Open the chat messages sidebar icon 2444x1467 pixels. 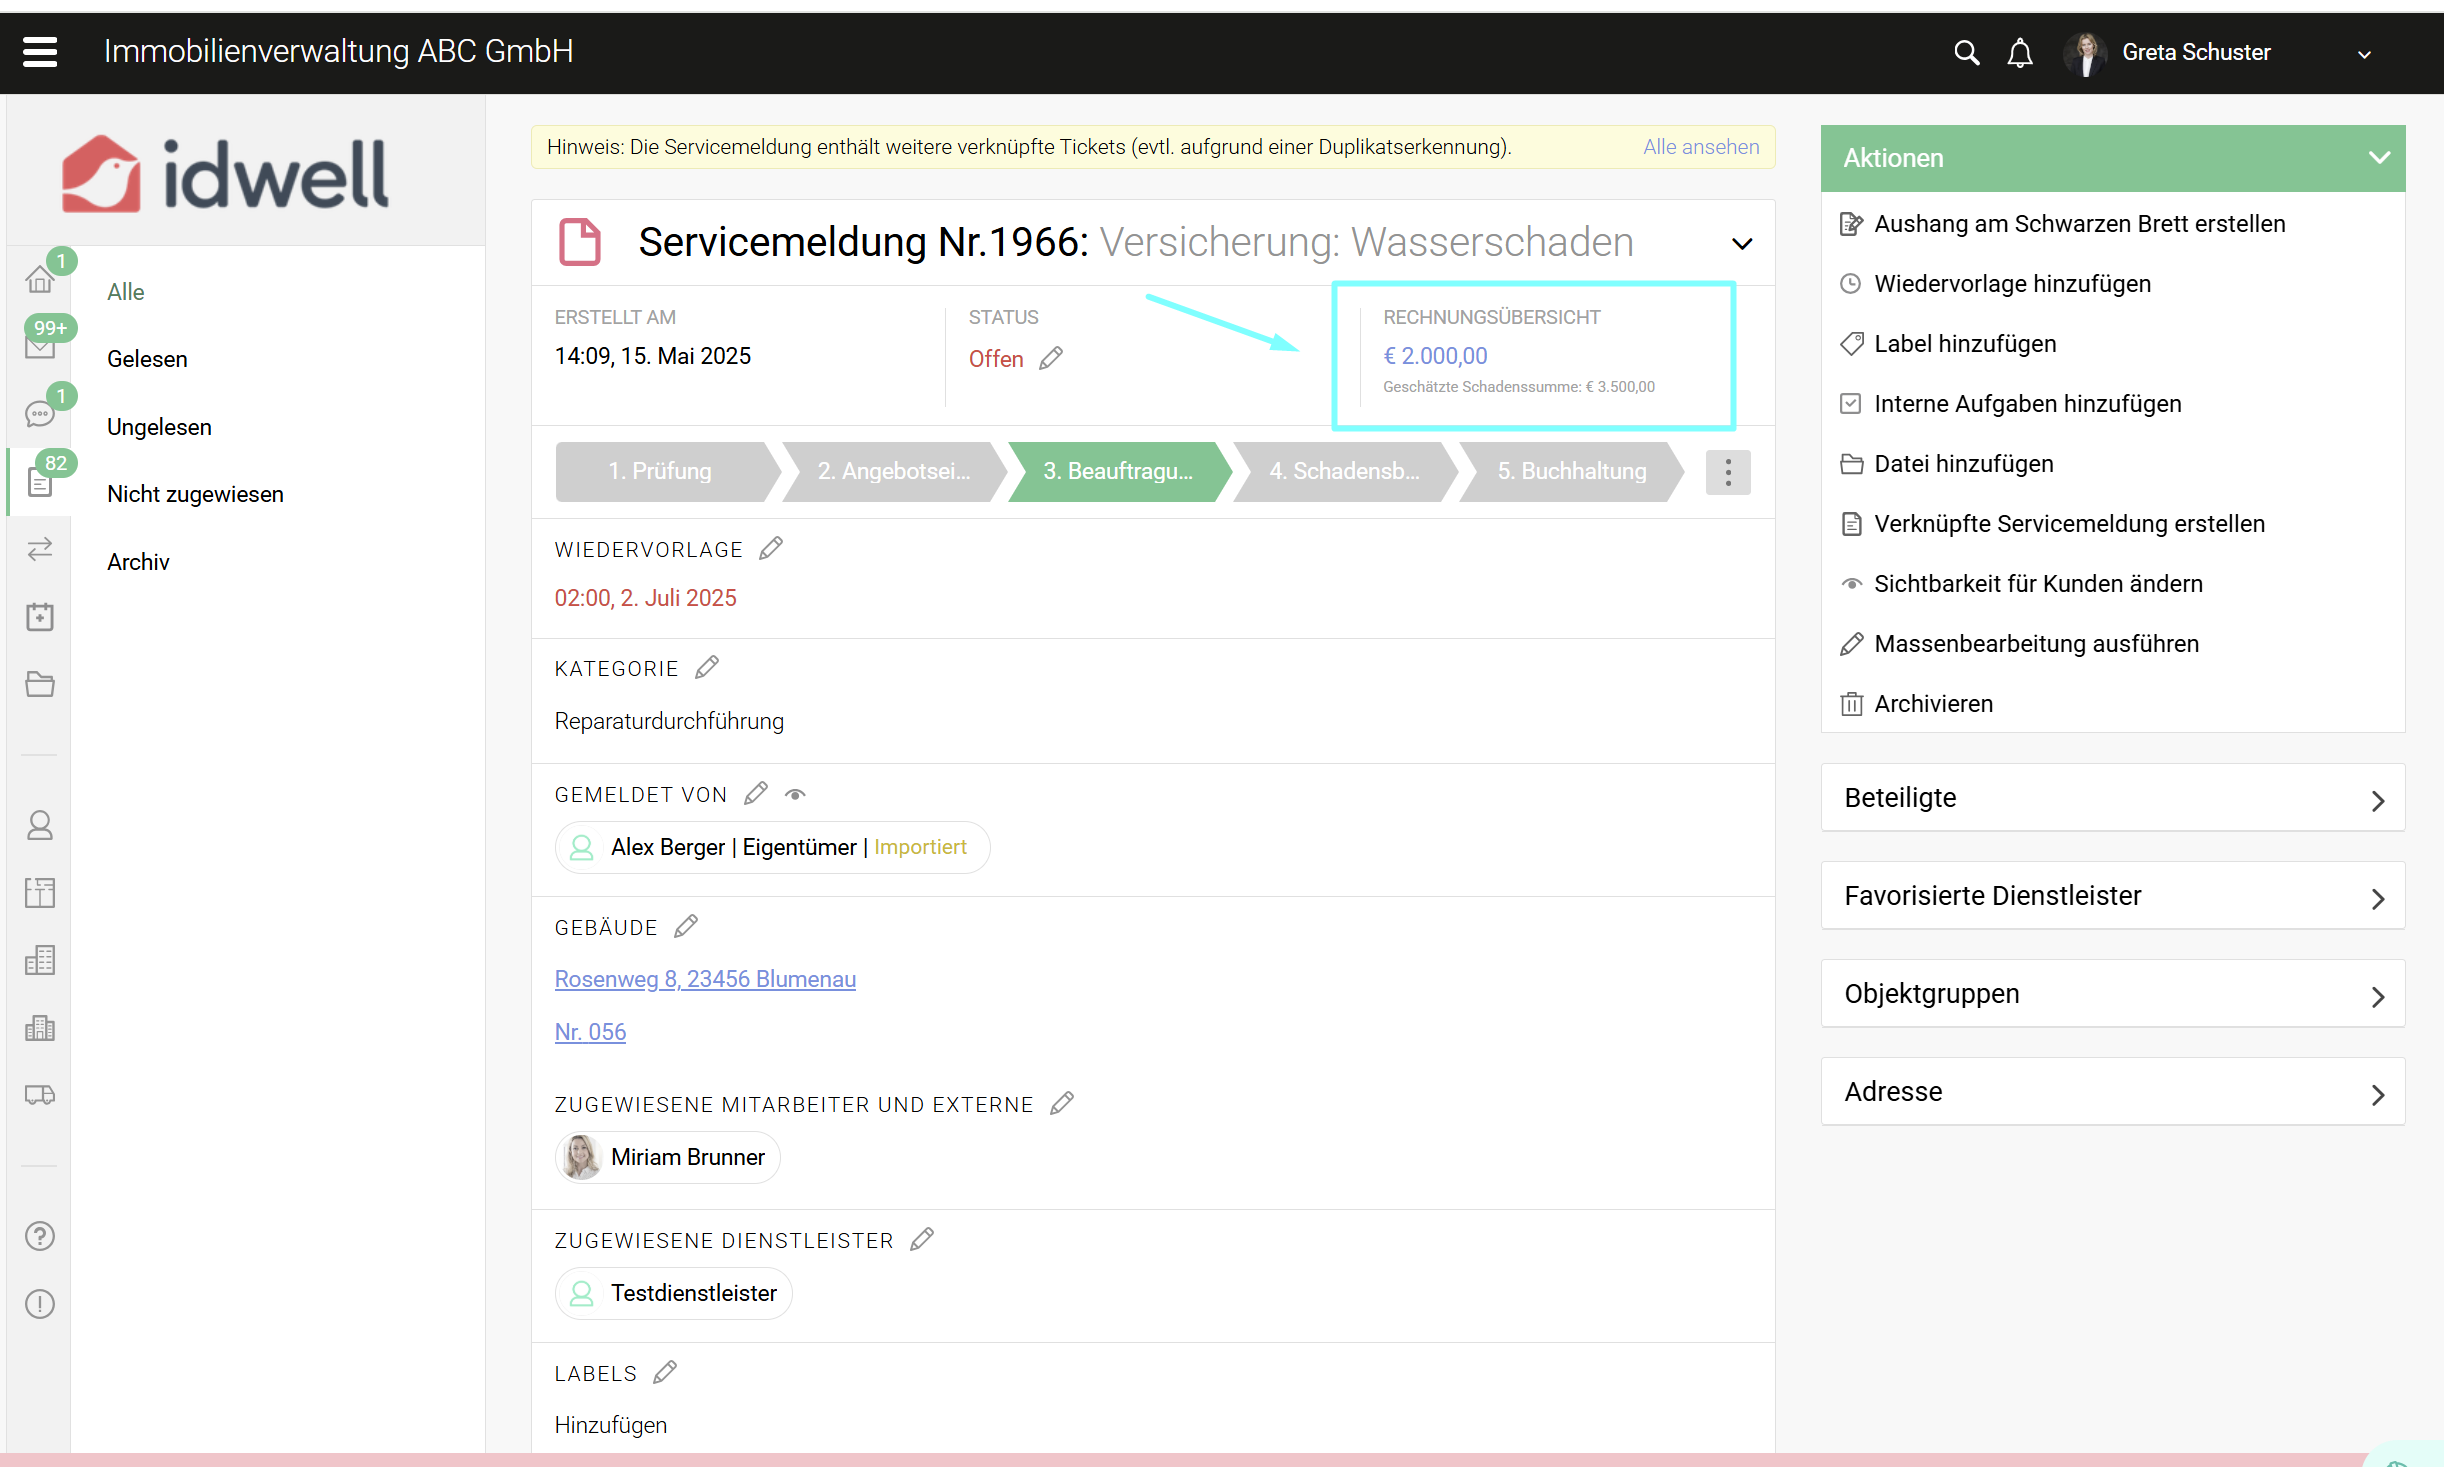coord(40,413)
